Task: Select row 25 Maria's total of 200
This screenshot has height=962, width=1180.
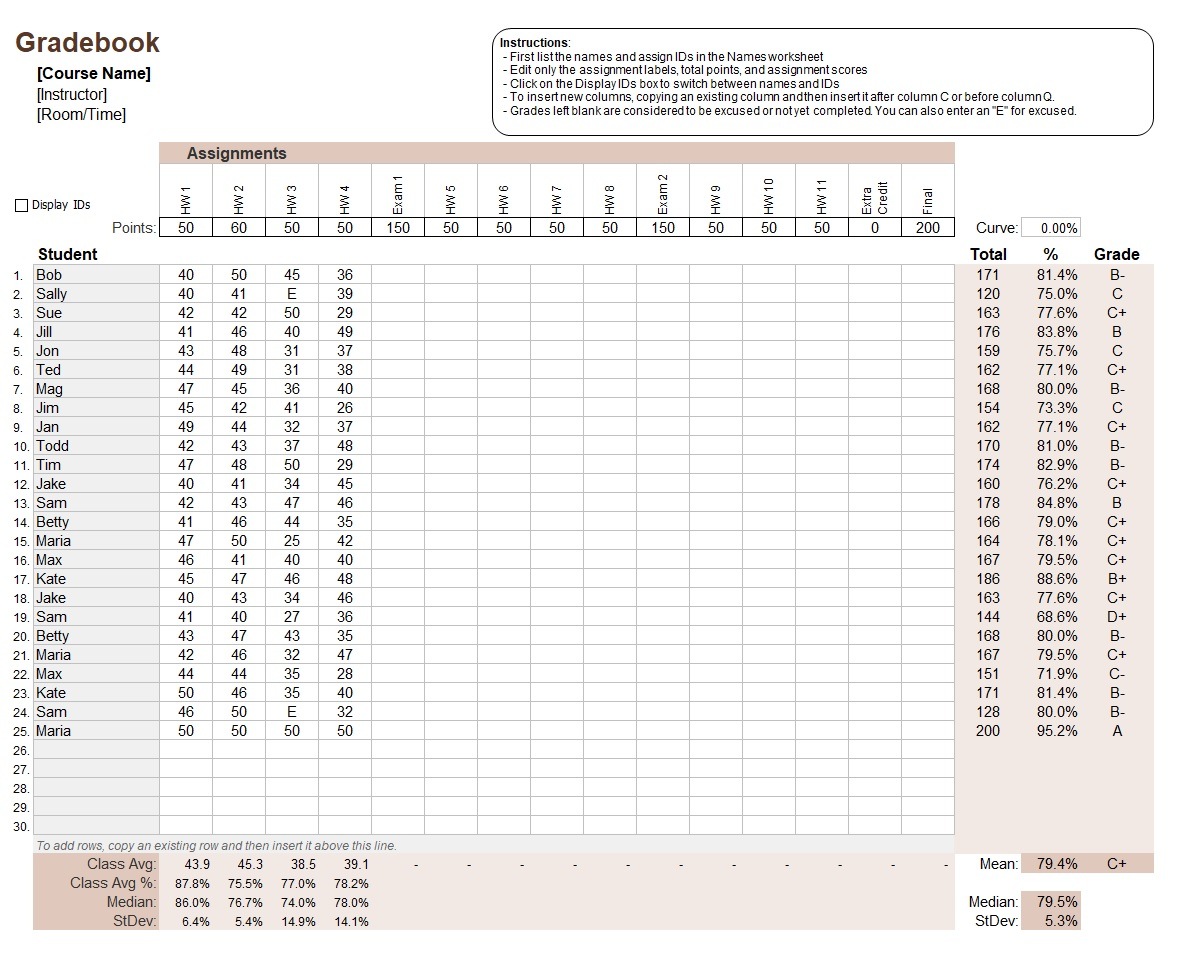Action: click(x=988, y=731)
